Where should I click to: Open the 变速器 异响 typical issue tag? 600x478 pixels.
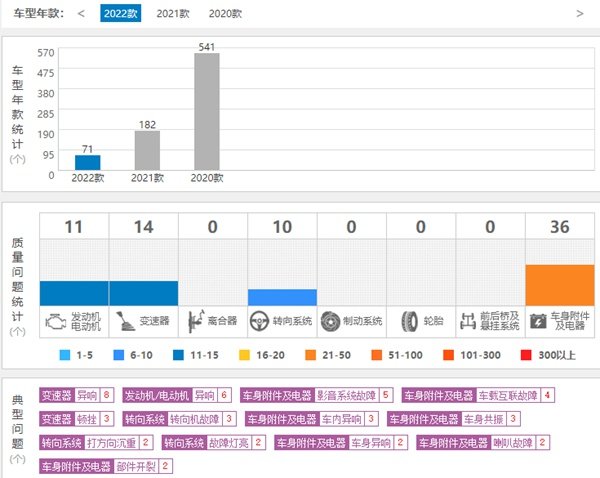[76, 395]
